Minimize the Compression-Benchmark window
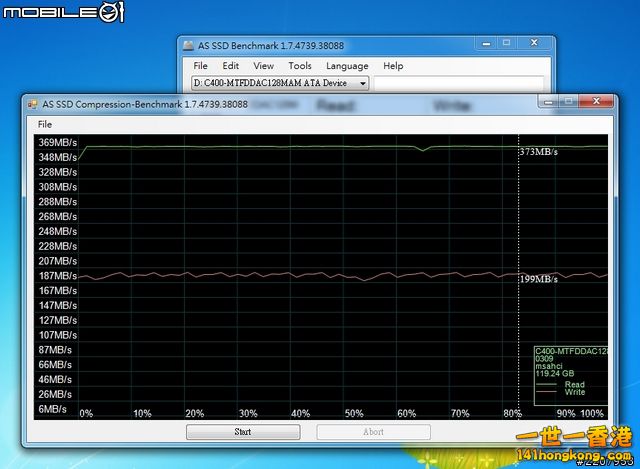This screenshot has height=469, width=640. [546, 102]
